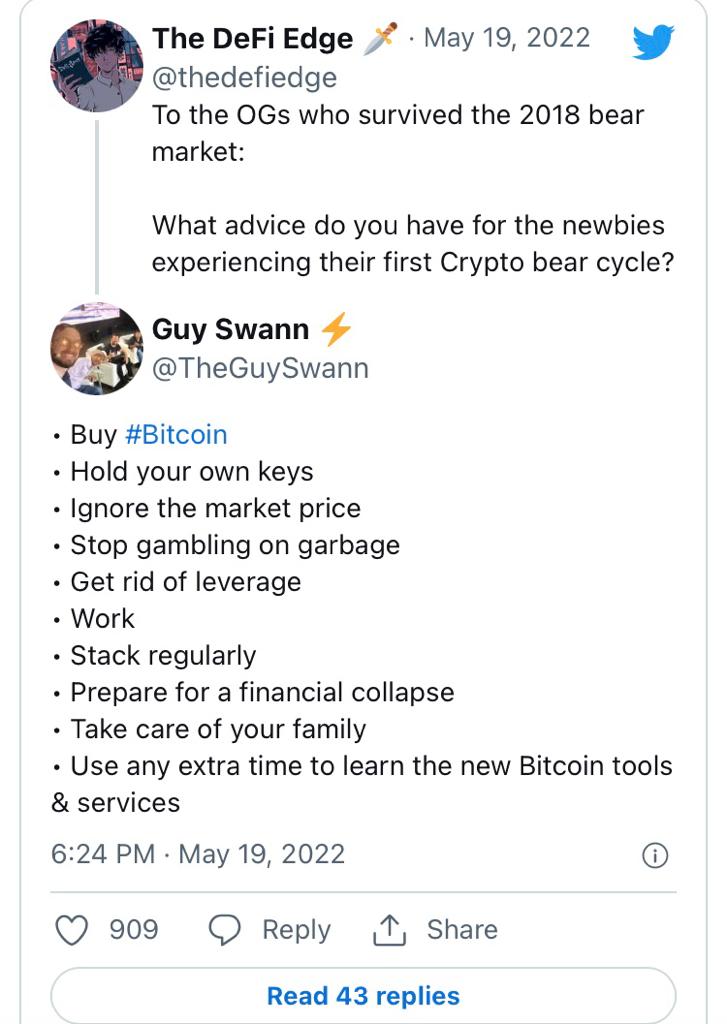Click the reply speech bubble icon
The width and height of the screenshot is (727, 1024).
[224, 930]
